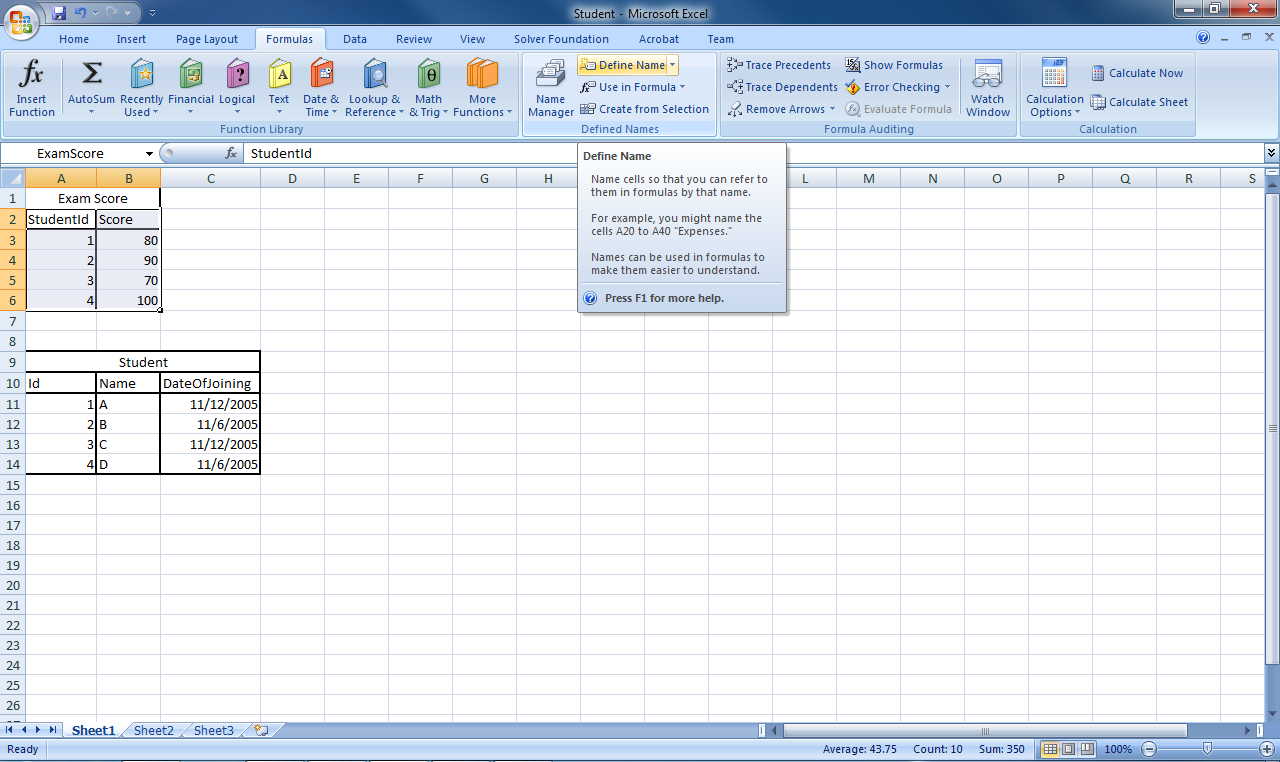The width and height of the screenshot is (1280, 762).
Task: Switch to the Data ribbon tab
Action: click(x=355, y=39)
